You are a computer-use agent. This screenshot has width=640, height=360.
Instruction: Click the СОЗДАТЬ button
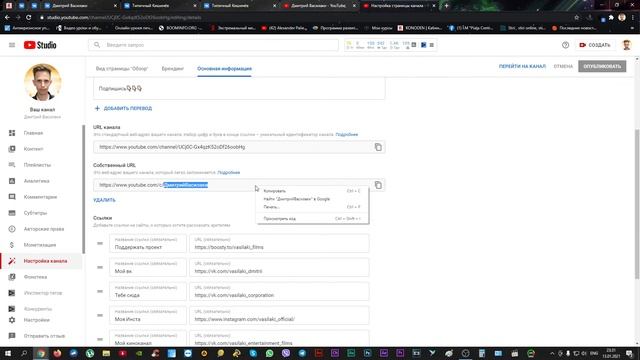click(x=595, y=45)
